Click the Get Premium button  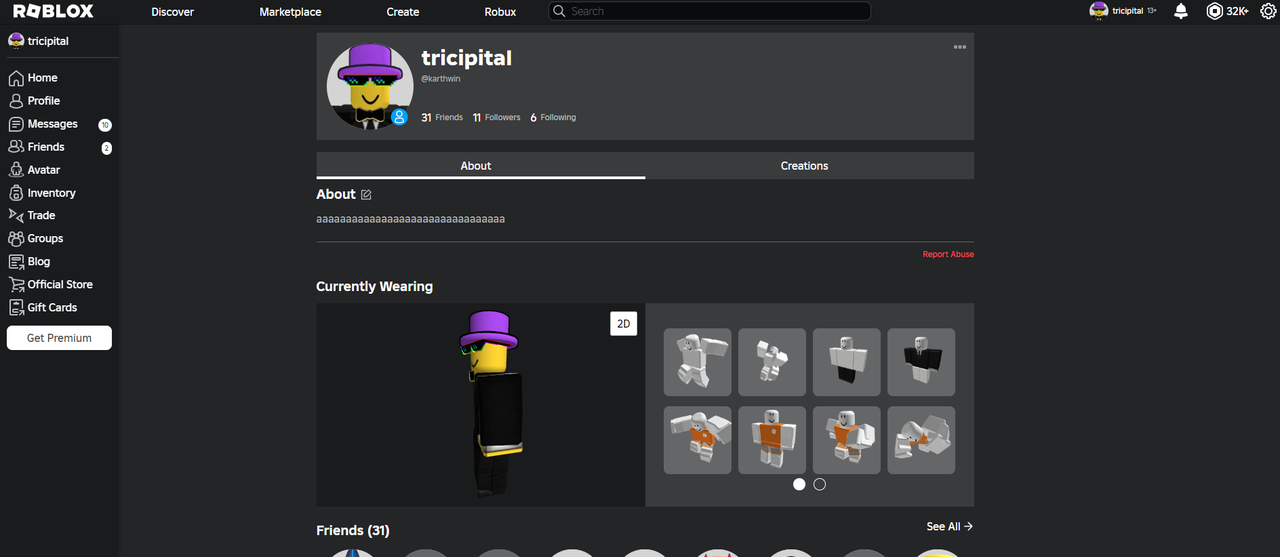click(59, 338)
